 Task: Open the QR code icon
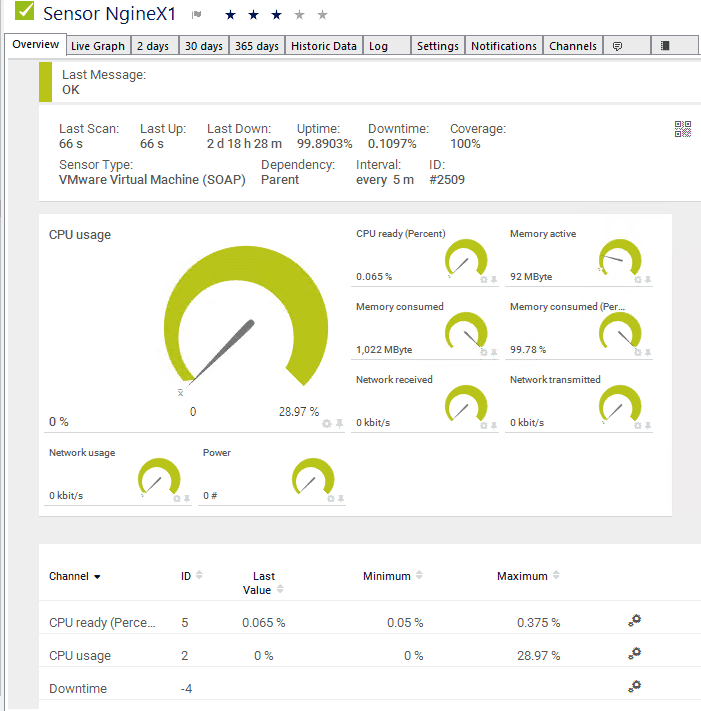pyautogui.click(x=683, y=129)
